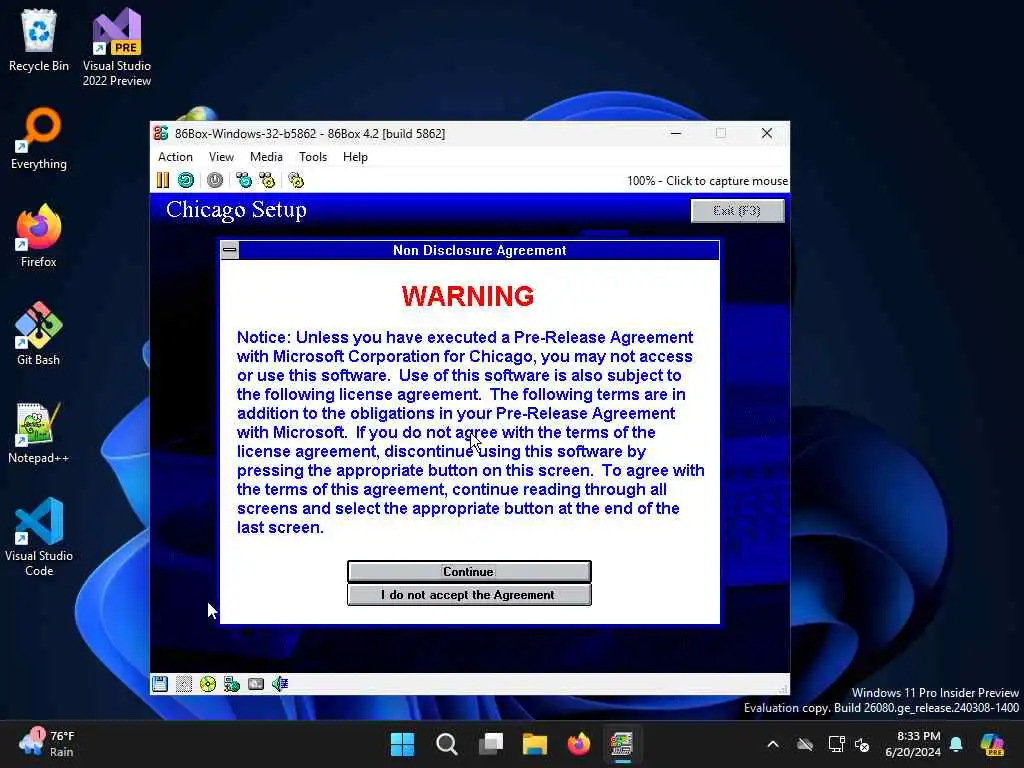Minimize the 86Box window
1024x768 pixels.
pyautogui.click(x=676, y=133)
